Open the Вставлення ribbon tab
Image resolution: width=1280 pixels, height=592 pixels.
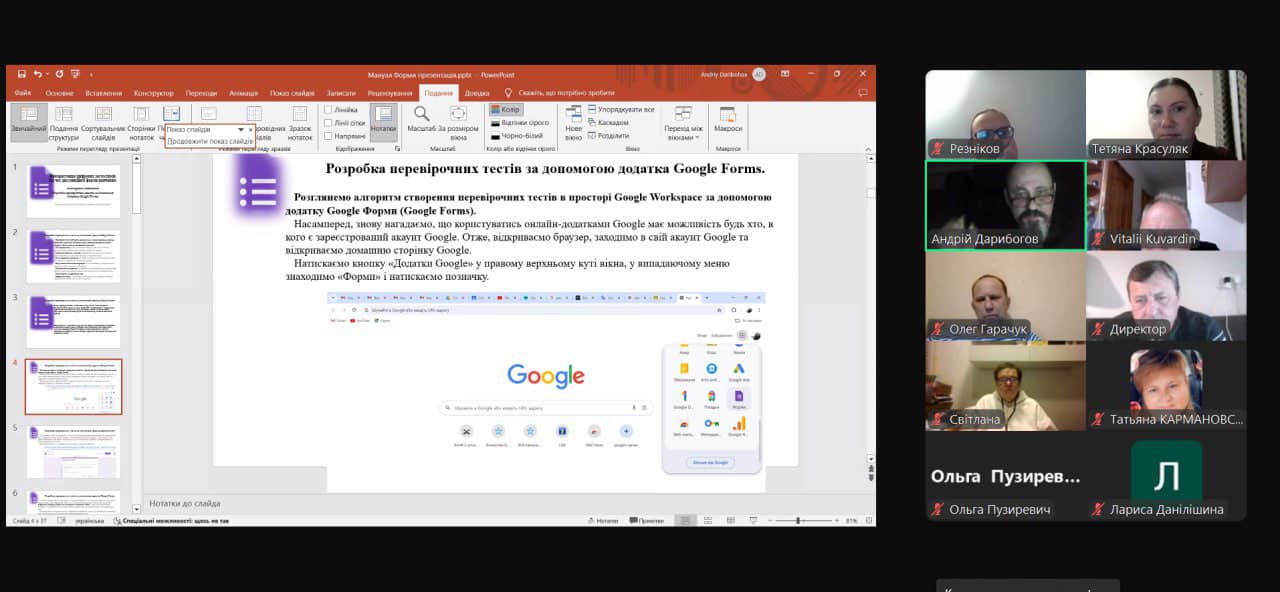click(x=103, y=93)
